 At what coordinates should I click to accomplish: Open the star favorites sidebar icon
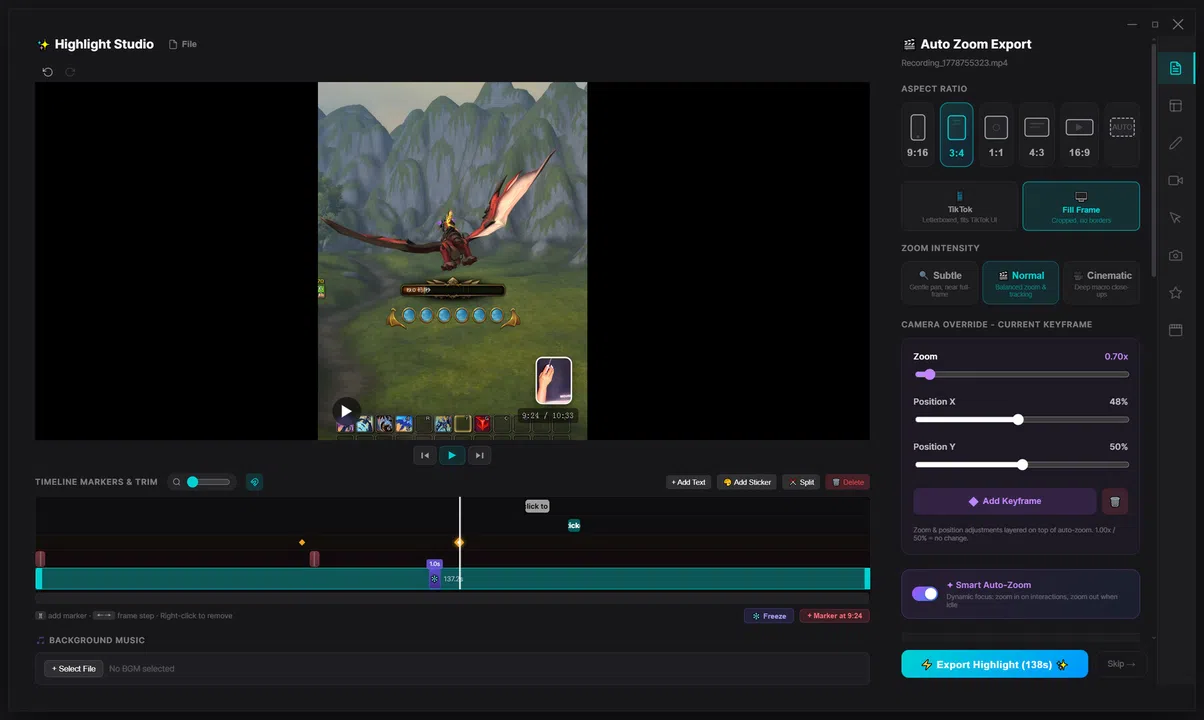(x=1175, y=292)
